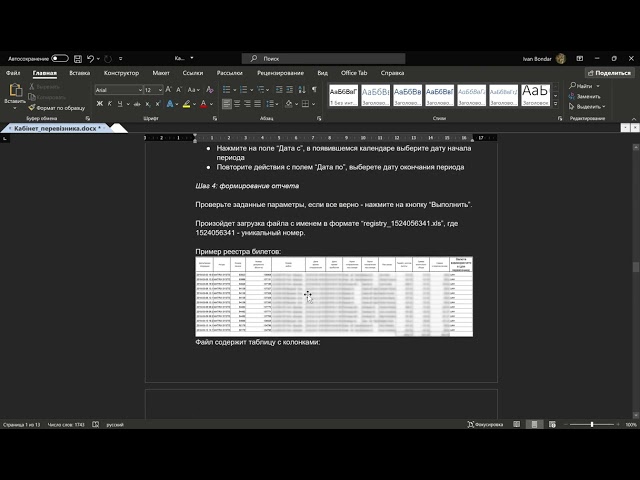Paste clipboard contents with Вставить icon
This screenshot has height=480, width=640.
click(15, 93)
